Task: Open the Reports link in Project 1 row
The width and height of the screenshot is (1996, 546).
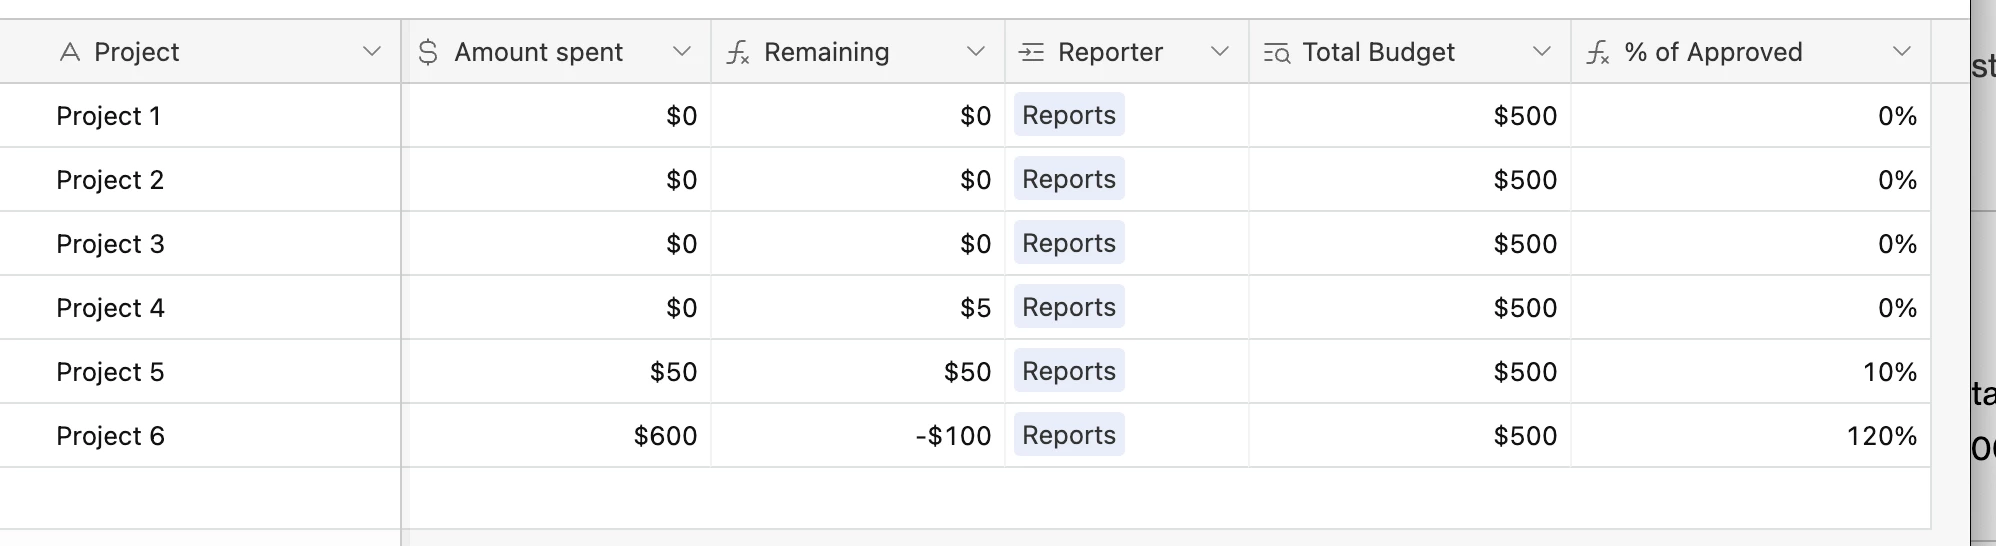Action: tap(1068, 115)
